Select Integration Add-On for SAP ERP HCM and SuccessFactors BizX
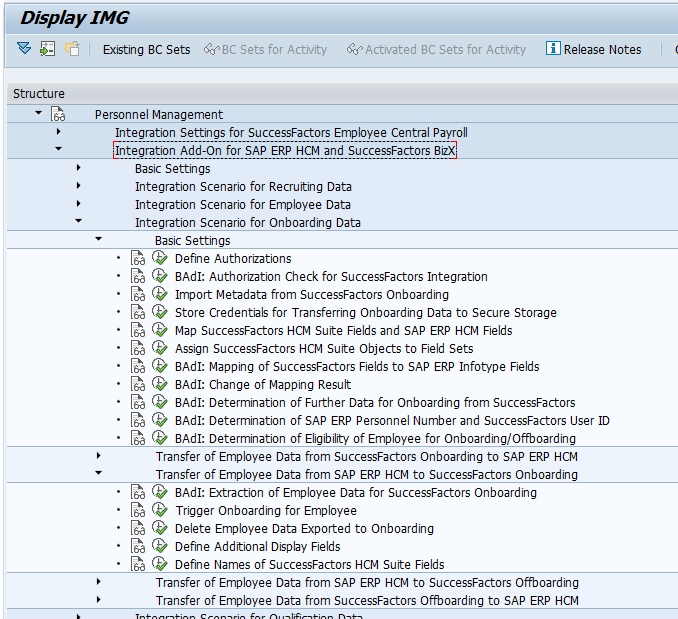Viewport: 678px width, 619px height. (285, 150)
